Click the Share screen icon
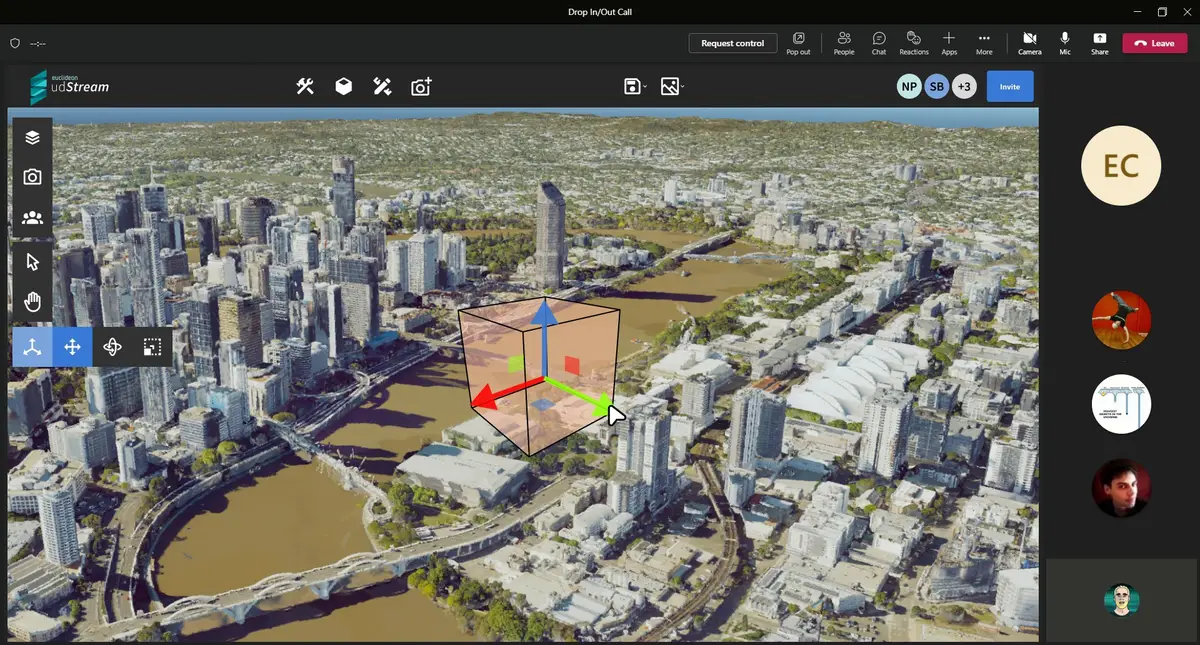The width and height of the screenshot is (1200, 645). [x=1100, y=43]
